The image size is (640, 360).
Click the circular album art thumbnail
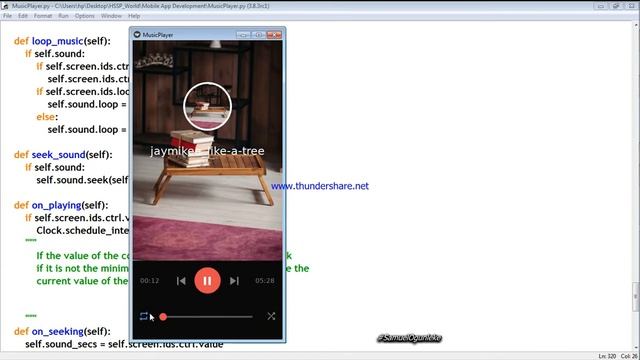tap(207, 106)
